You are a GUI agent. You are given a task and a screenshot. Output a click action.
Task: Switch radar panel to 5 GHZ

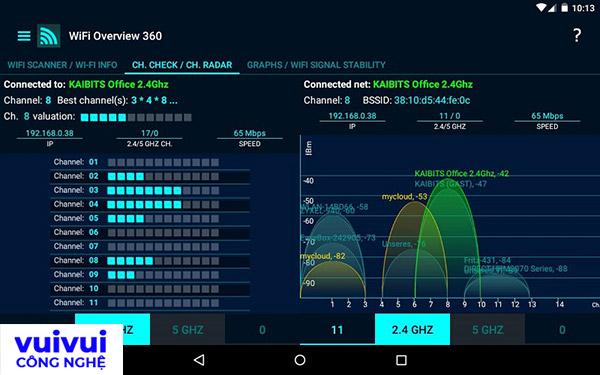pyautogui.click(x=488, y=329)
